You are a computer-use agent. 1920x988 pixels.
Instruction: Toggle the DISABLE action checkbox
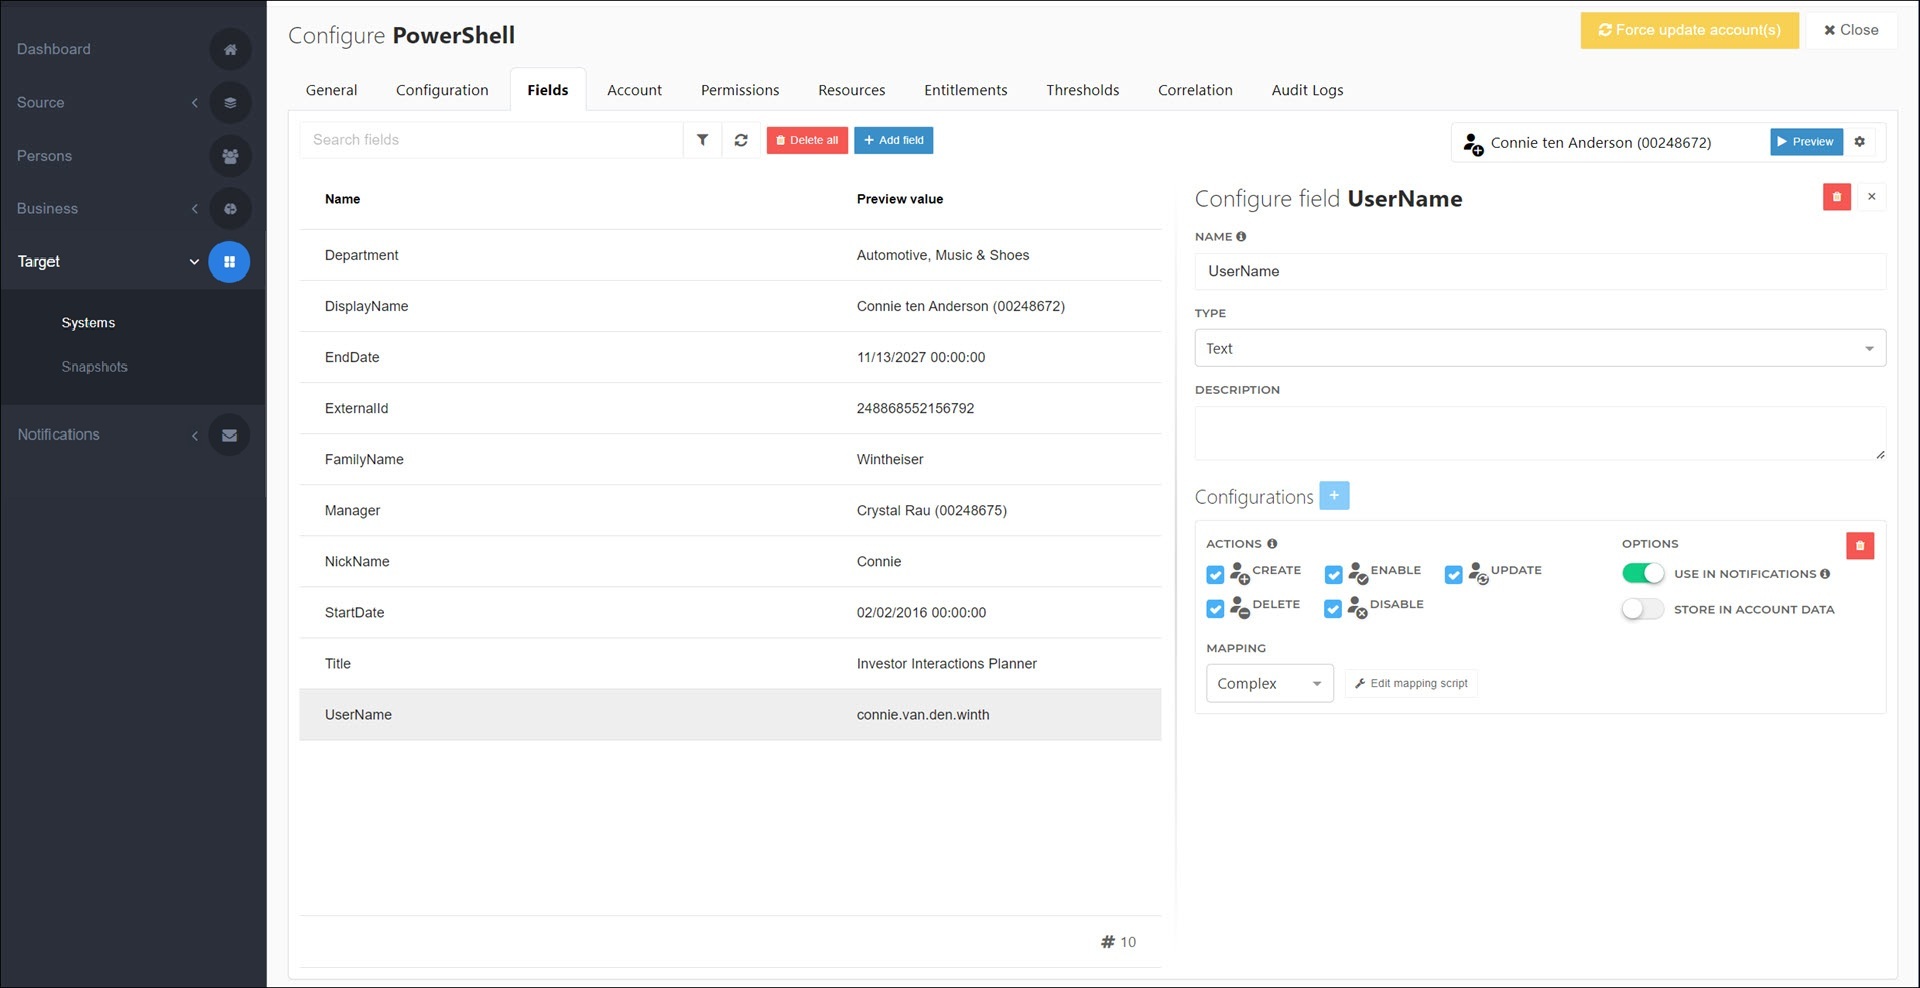(x=1333, y=609)
